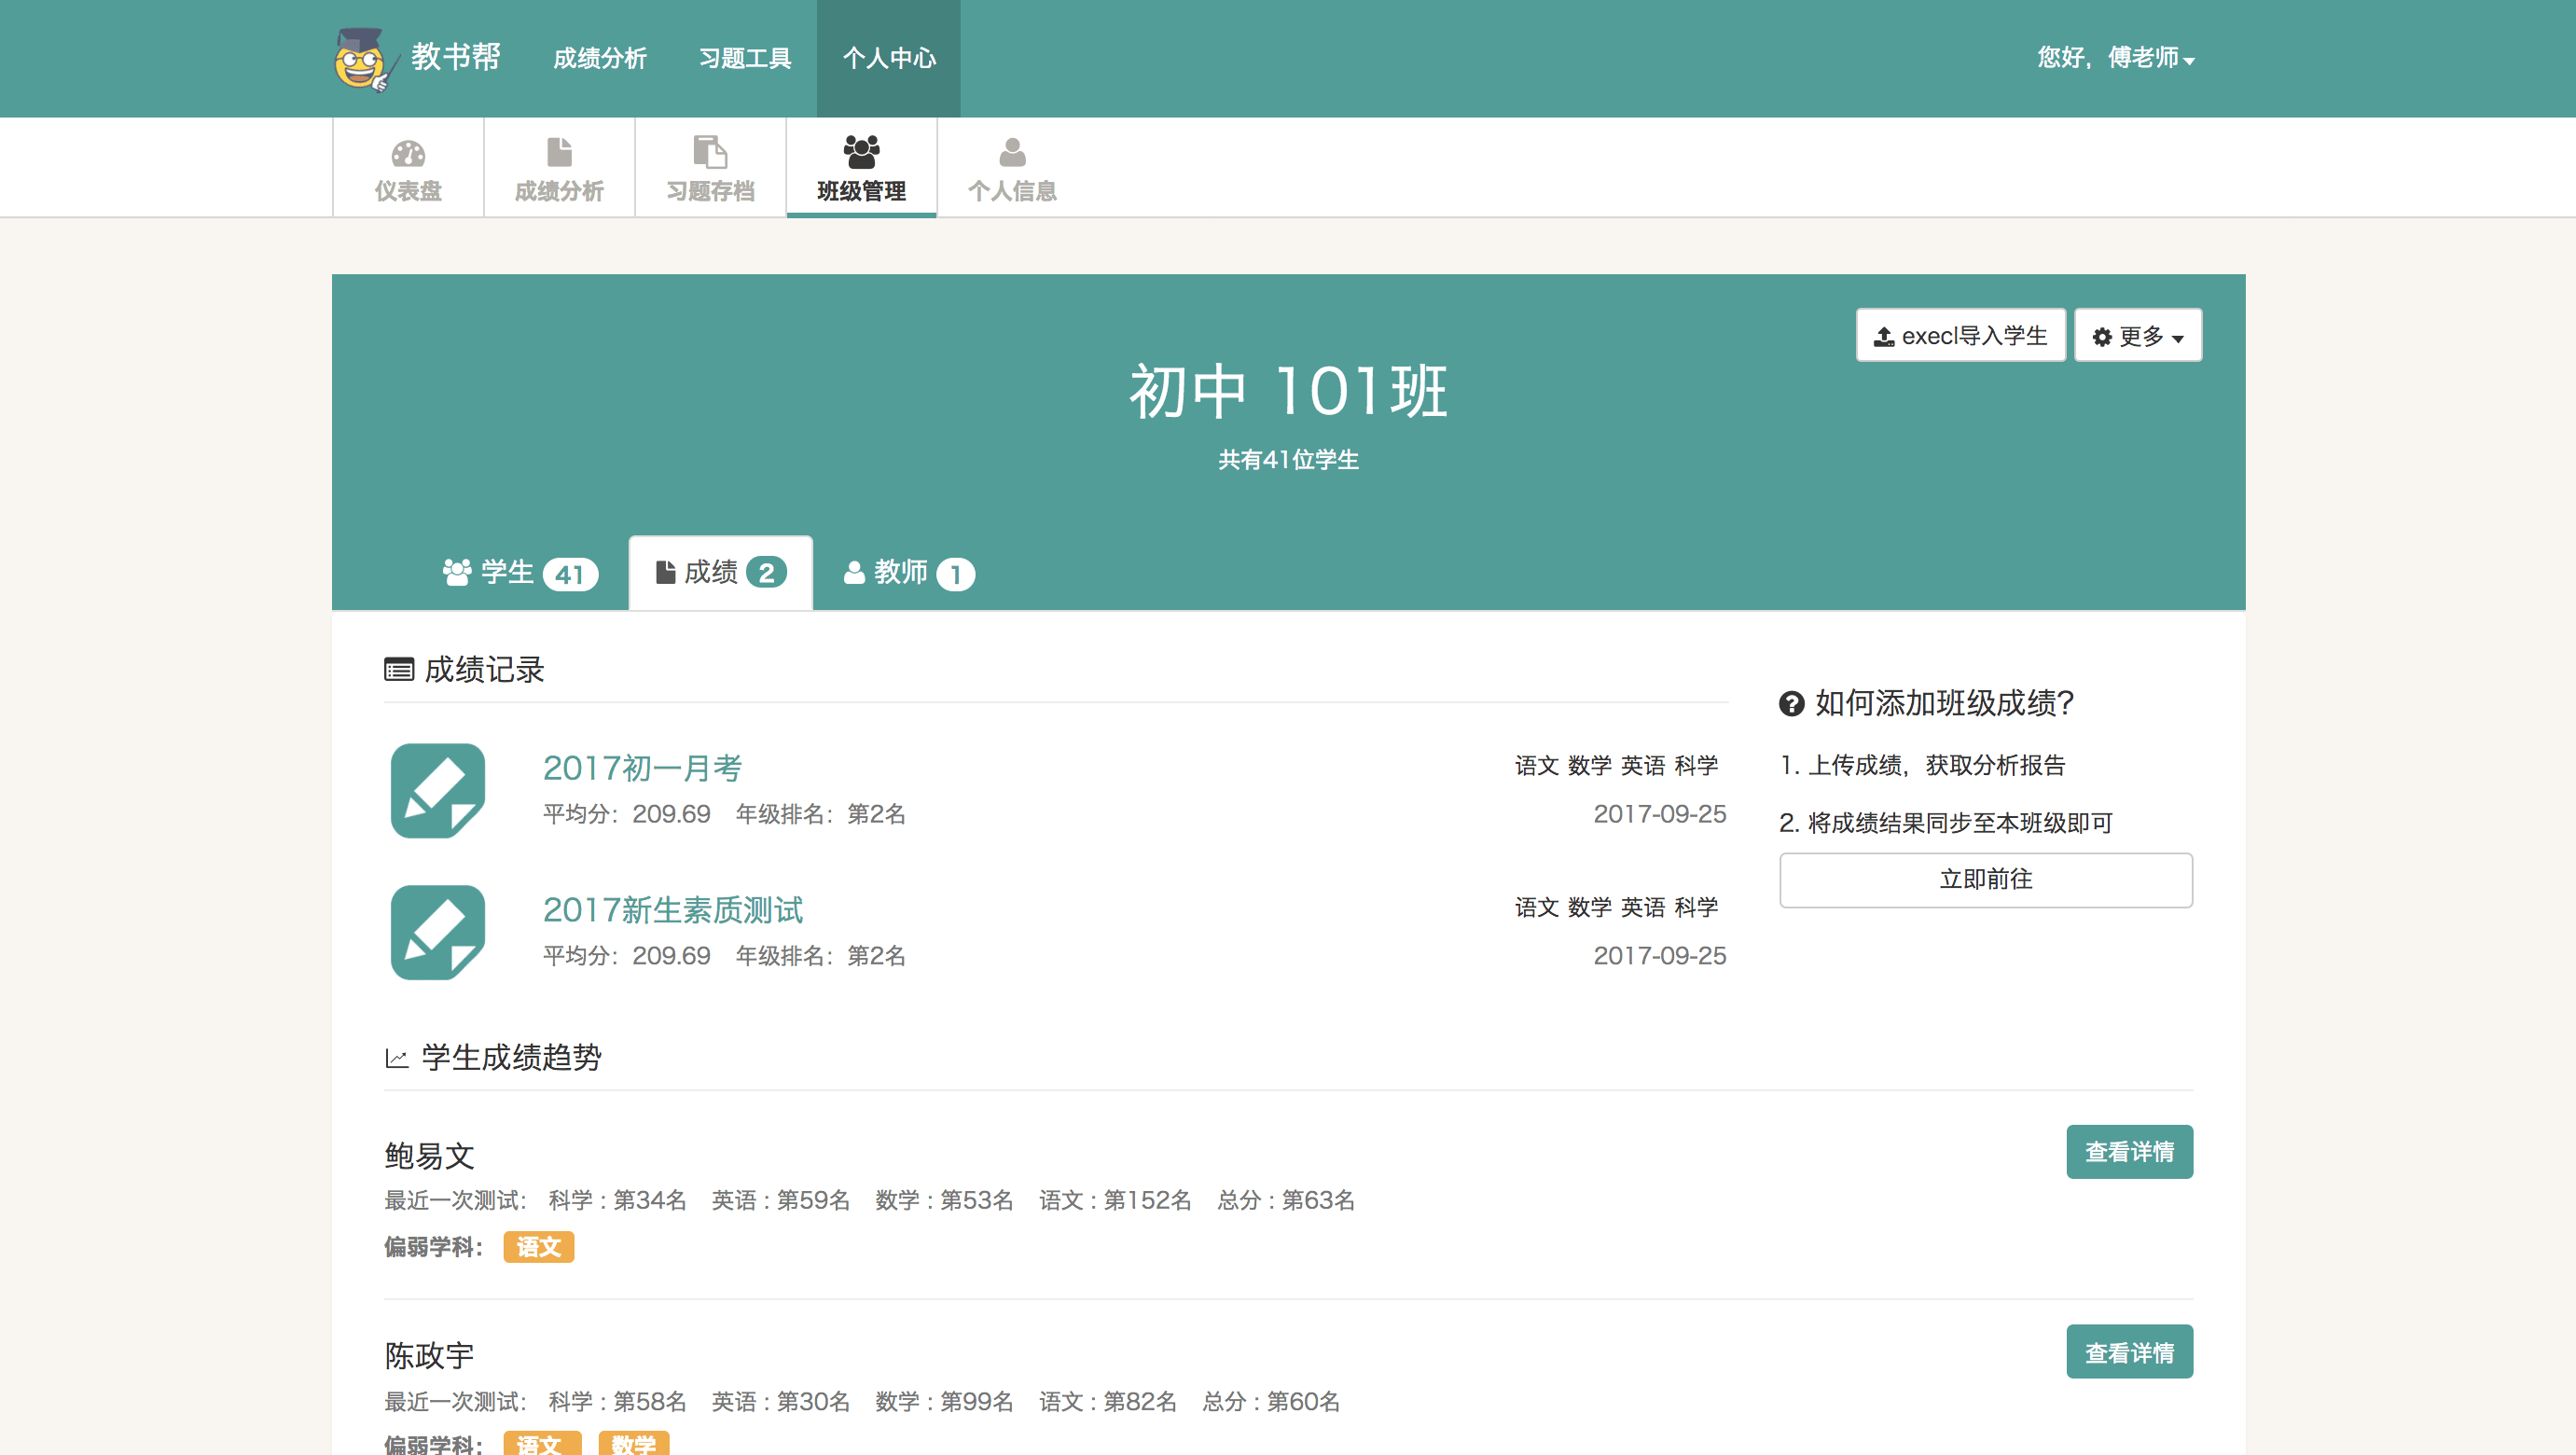
Task: Open 习题工具 in top navigation
Action: click(x=745, y=58)
